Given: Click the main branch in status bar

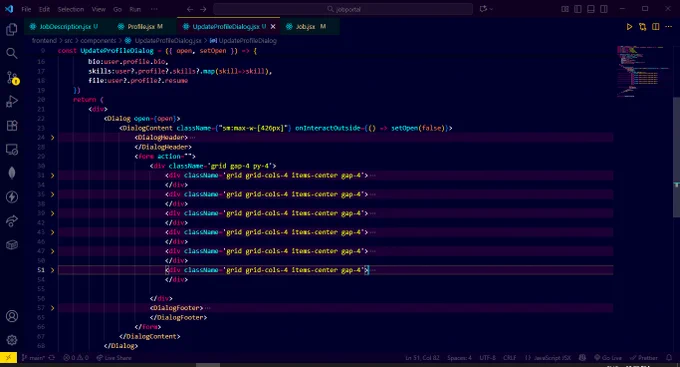Looking at the screenshot, I should pos(33,358).
